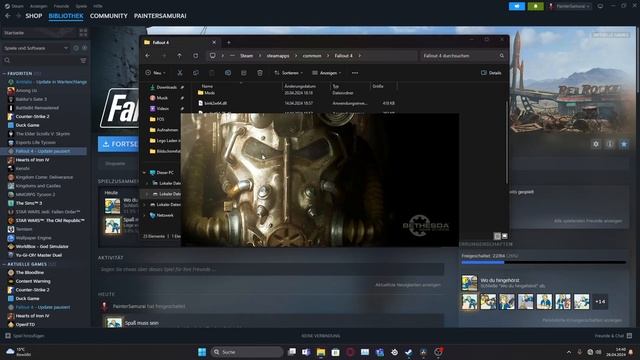Screen dimensions: 640x360
Task: Click steamapps in Explorer address path
Action: 278,56
